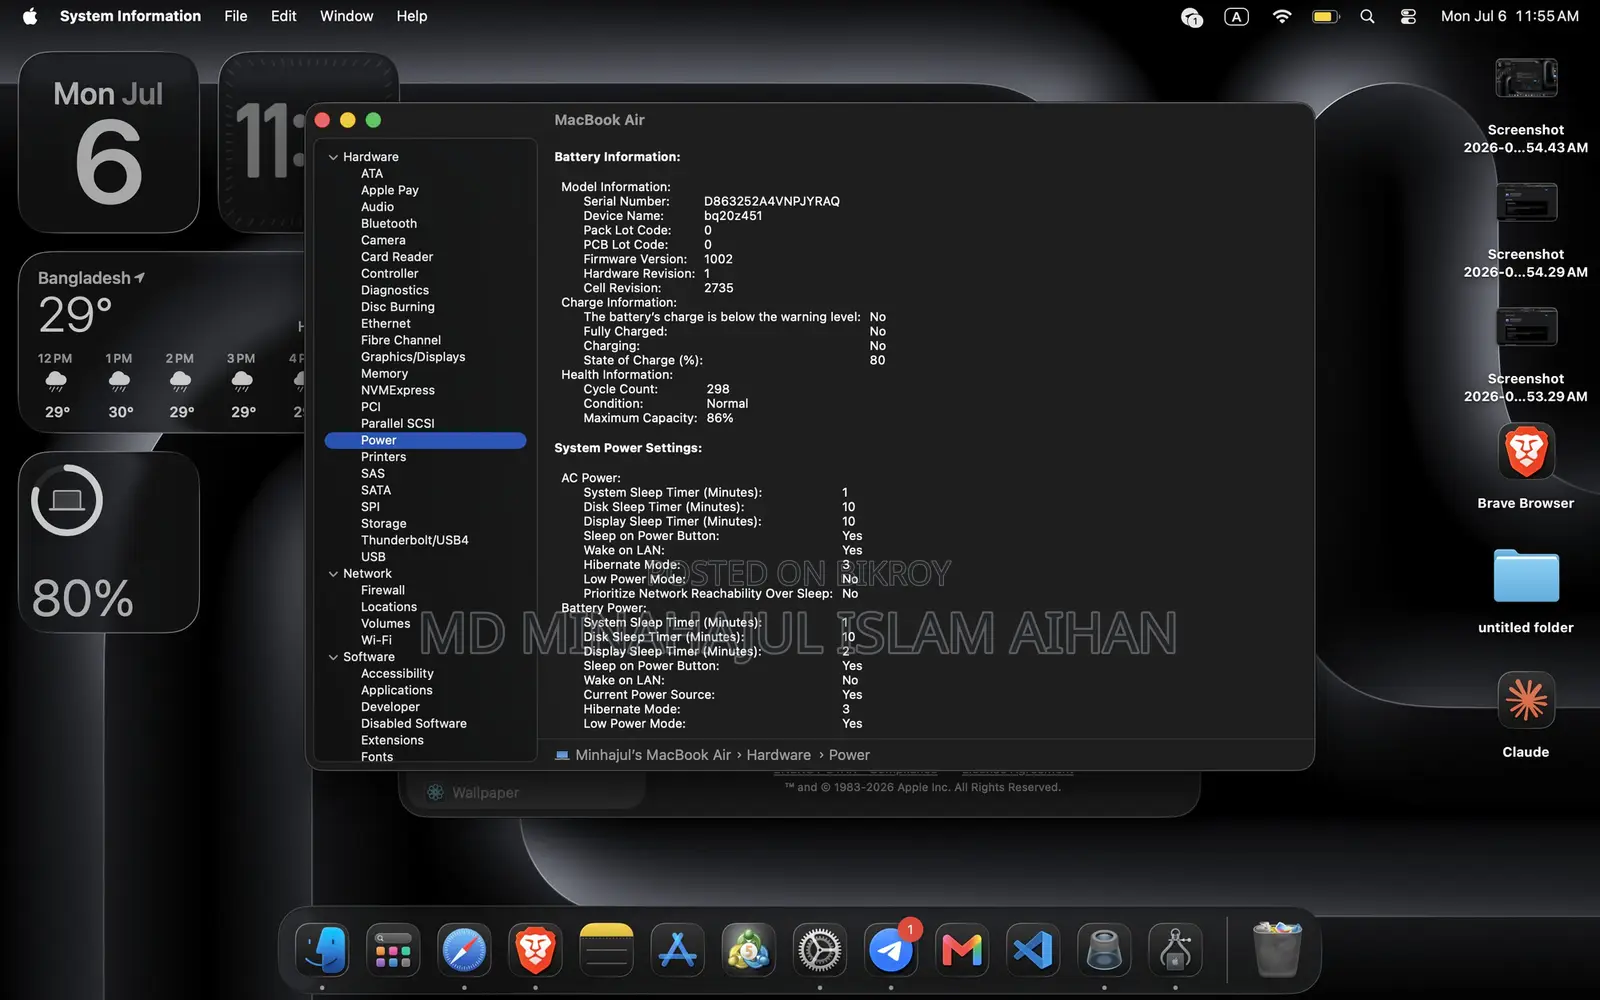The image size is (1600, 1000).
Task: Select Graphics/Displays in the sidebar
Action: [x=413, y=357]
